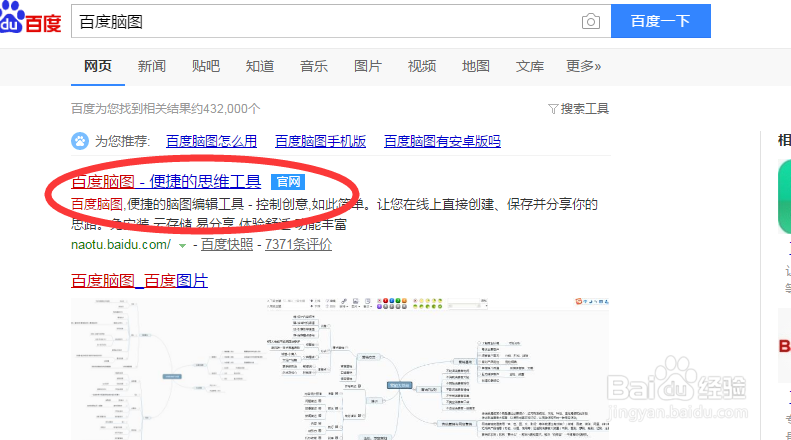Click the 百度一下 search button
791x440 pixels.
pos(661,21)
